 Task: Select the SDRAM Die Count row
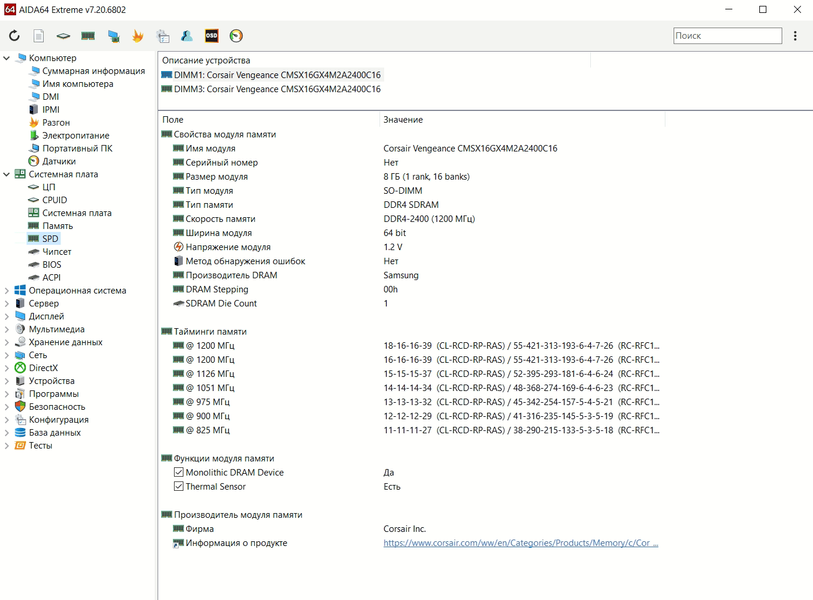click(412, 303)
